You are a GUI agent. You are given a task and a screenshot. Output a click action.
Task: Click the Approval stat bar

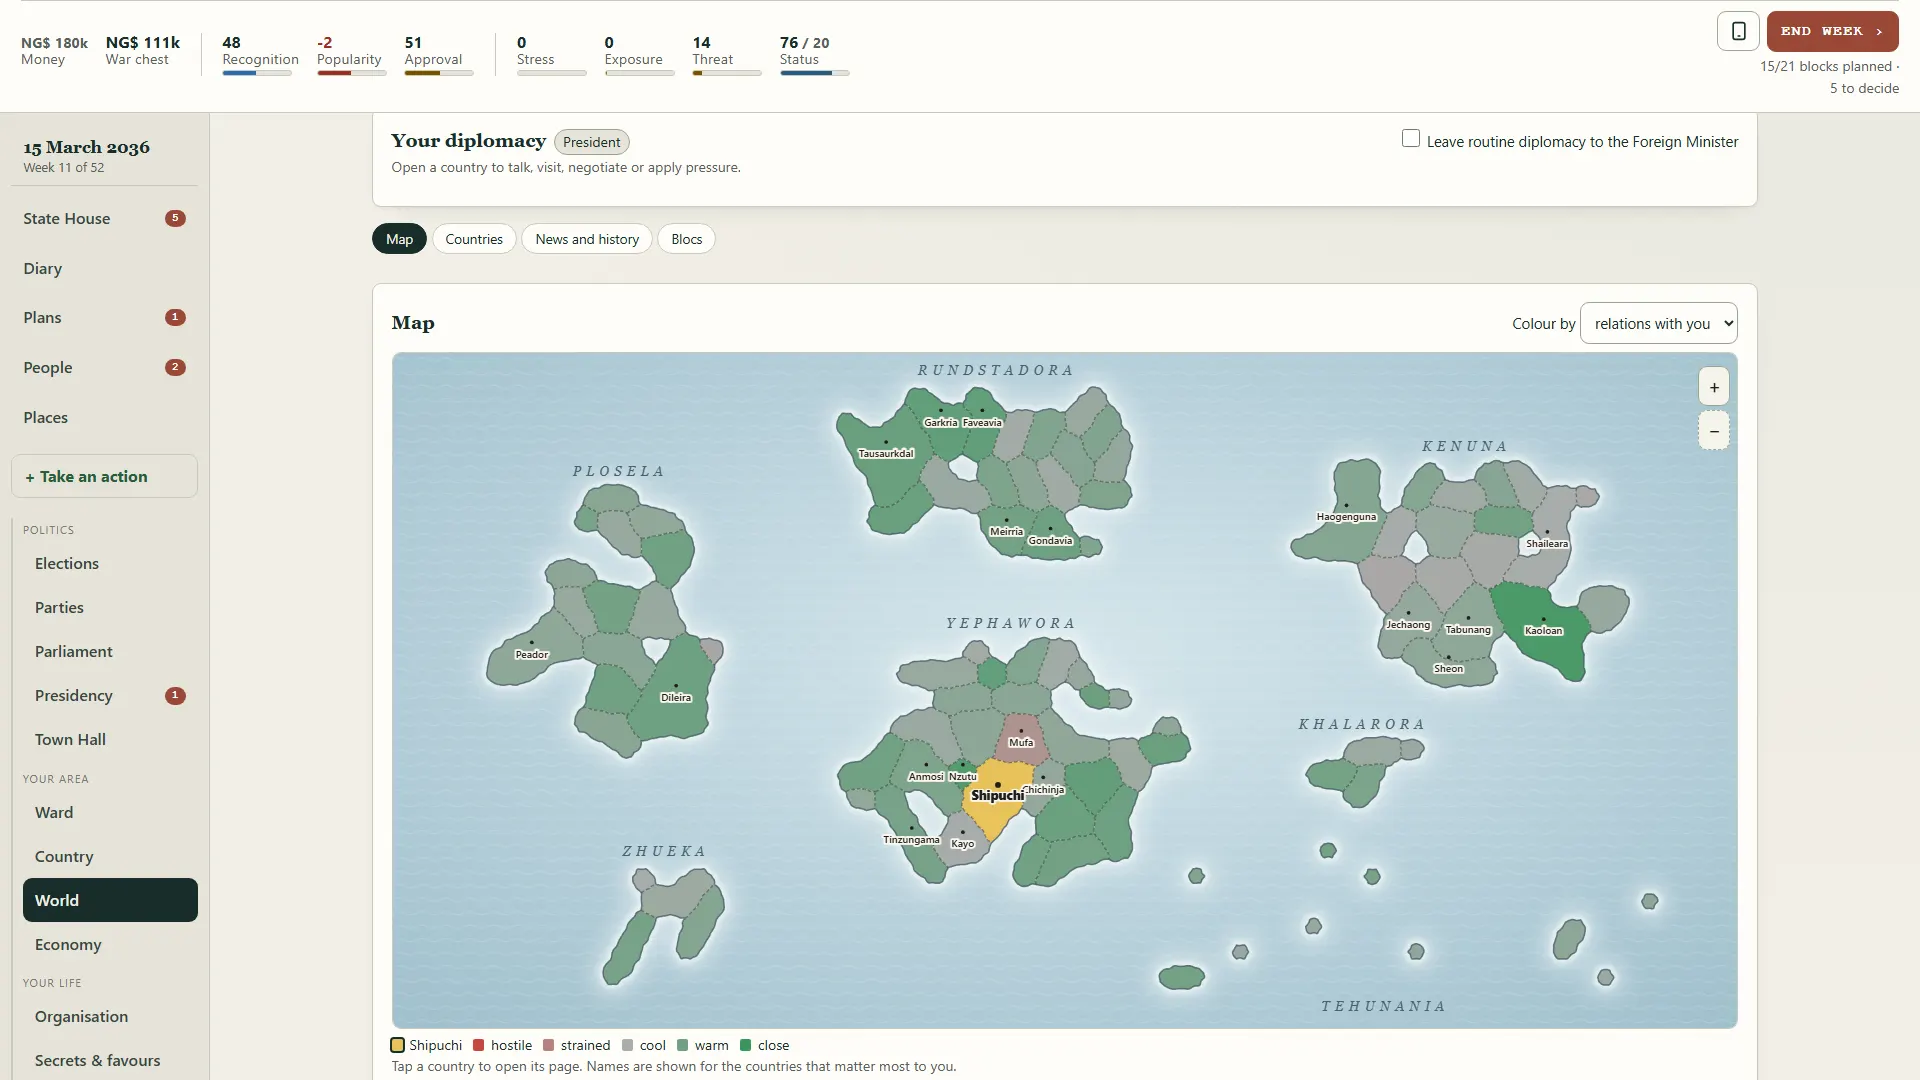[x=439, y=72]
